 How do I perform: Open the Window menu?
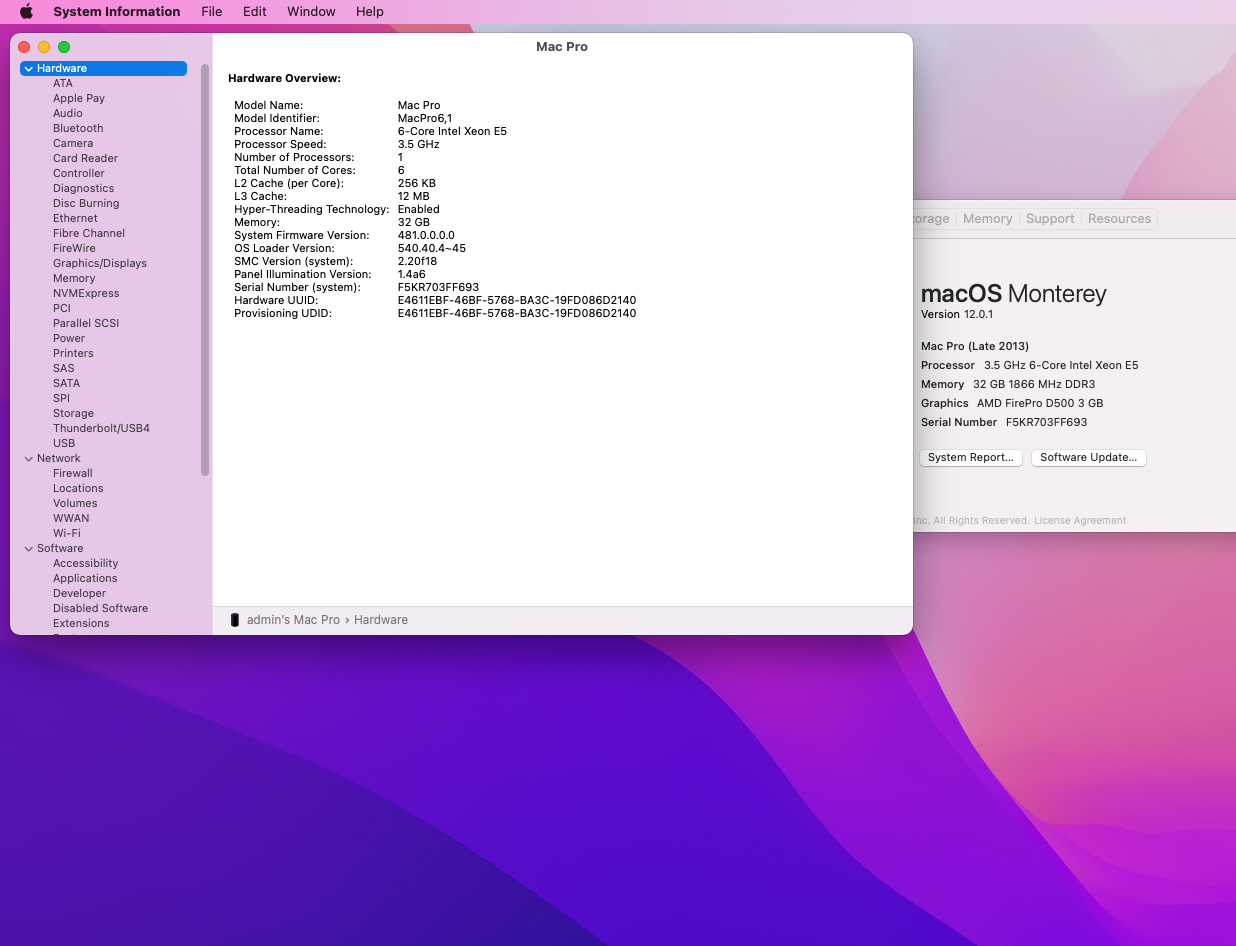coord(311,12)
